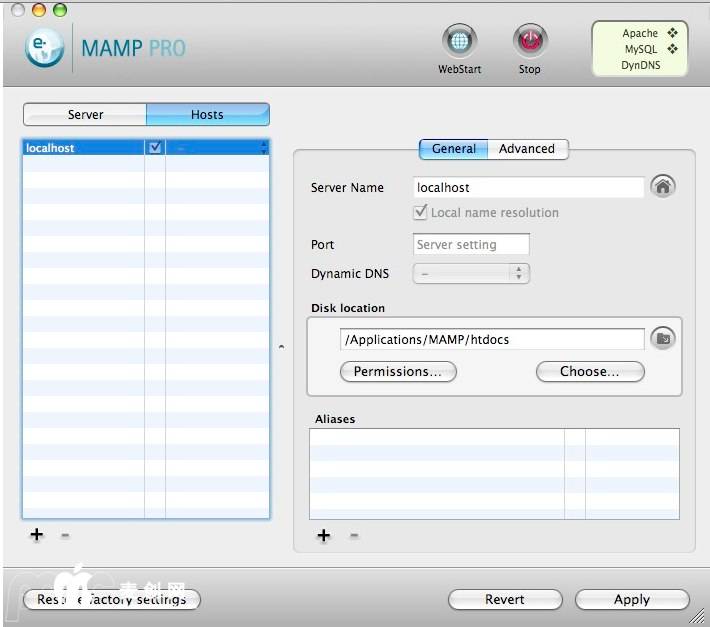Click the green zoom window button
710x627 pixels.
pyautogui.click(x=60, y=10)
